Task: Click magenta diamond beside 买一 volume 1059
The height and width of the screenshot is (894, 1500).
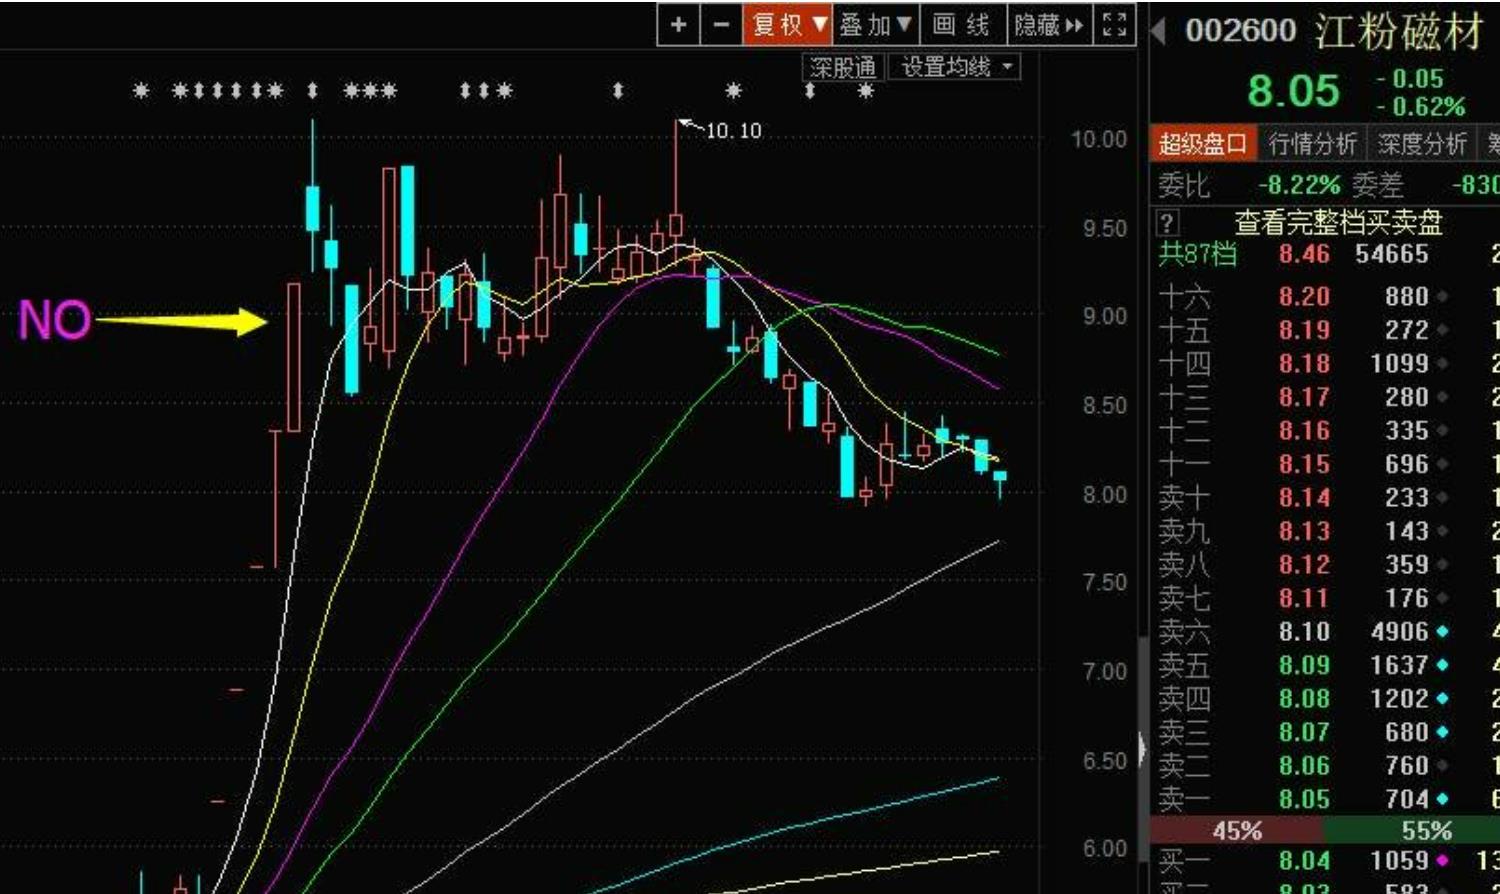Action: 1442,860
